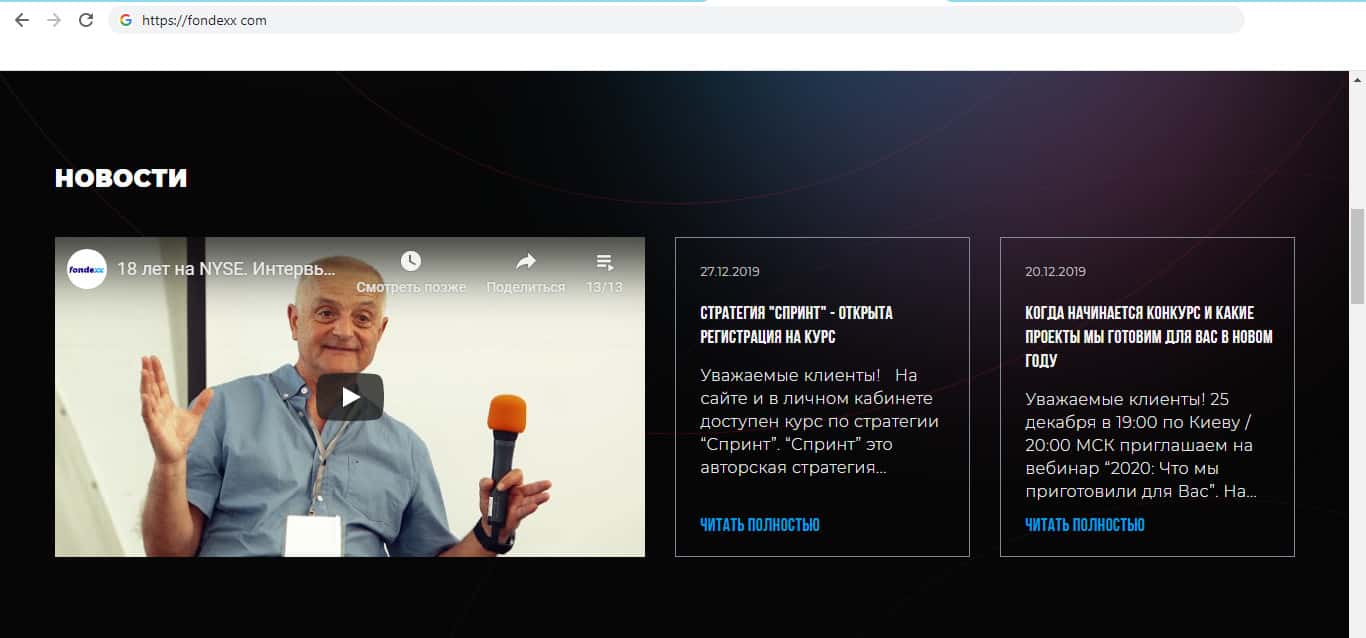This screenshot has height=638, width=1366.
Task: Click the 'Новости' section heading
Action: tap(121, 178)
